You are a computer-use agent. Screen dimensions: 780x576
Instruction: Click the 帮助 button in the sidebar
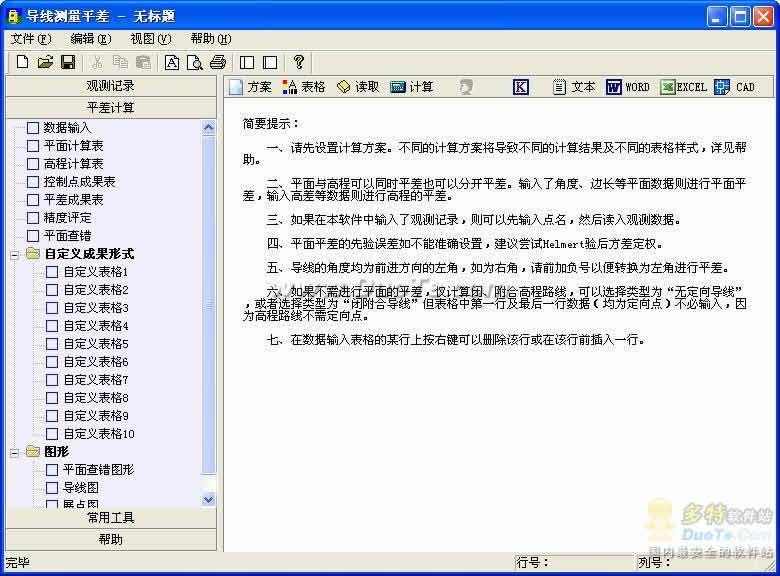110,539
